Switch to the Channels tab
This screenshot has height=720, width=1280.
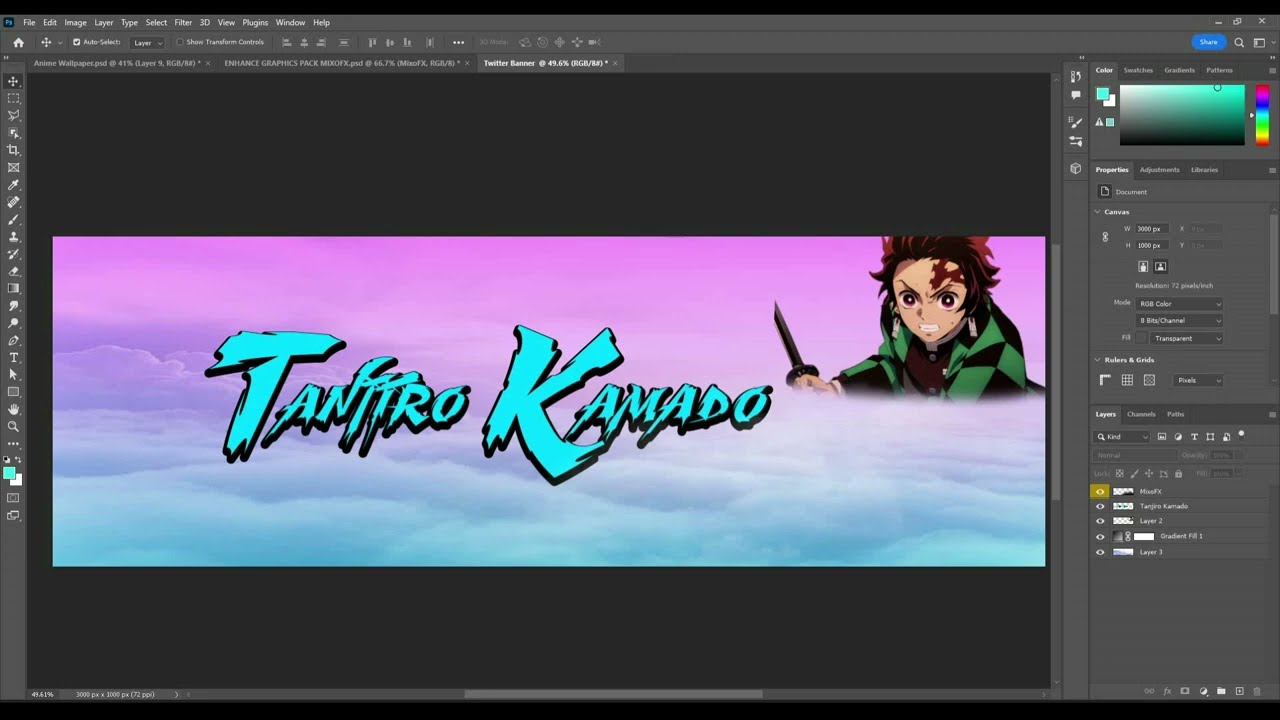click(1141, 414)
